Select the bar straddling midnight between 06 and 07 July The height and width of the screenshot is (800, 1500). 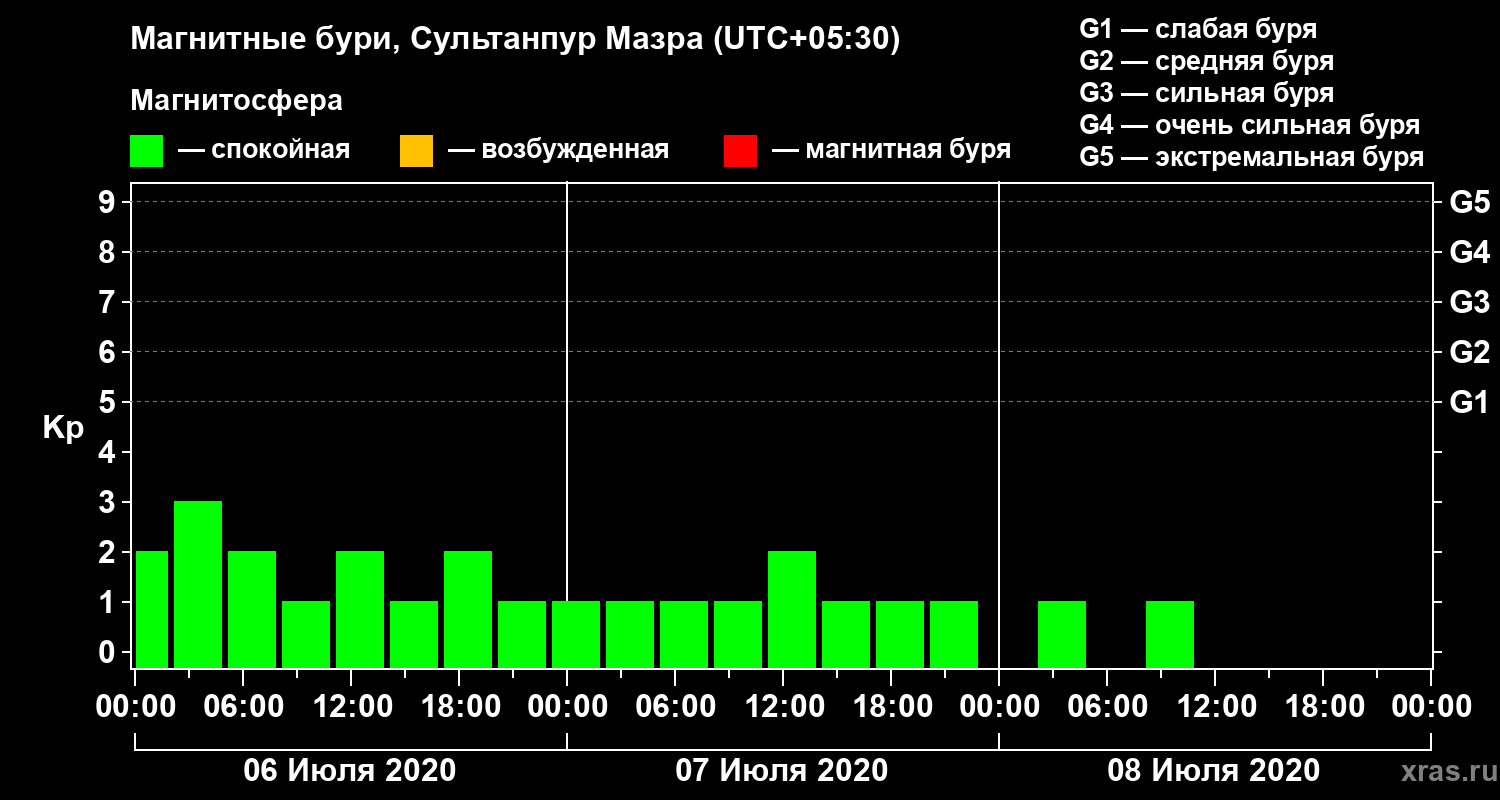[x=576, y=634]
